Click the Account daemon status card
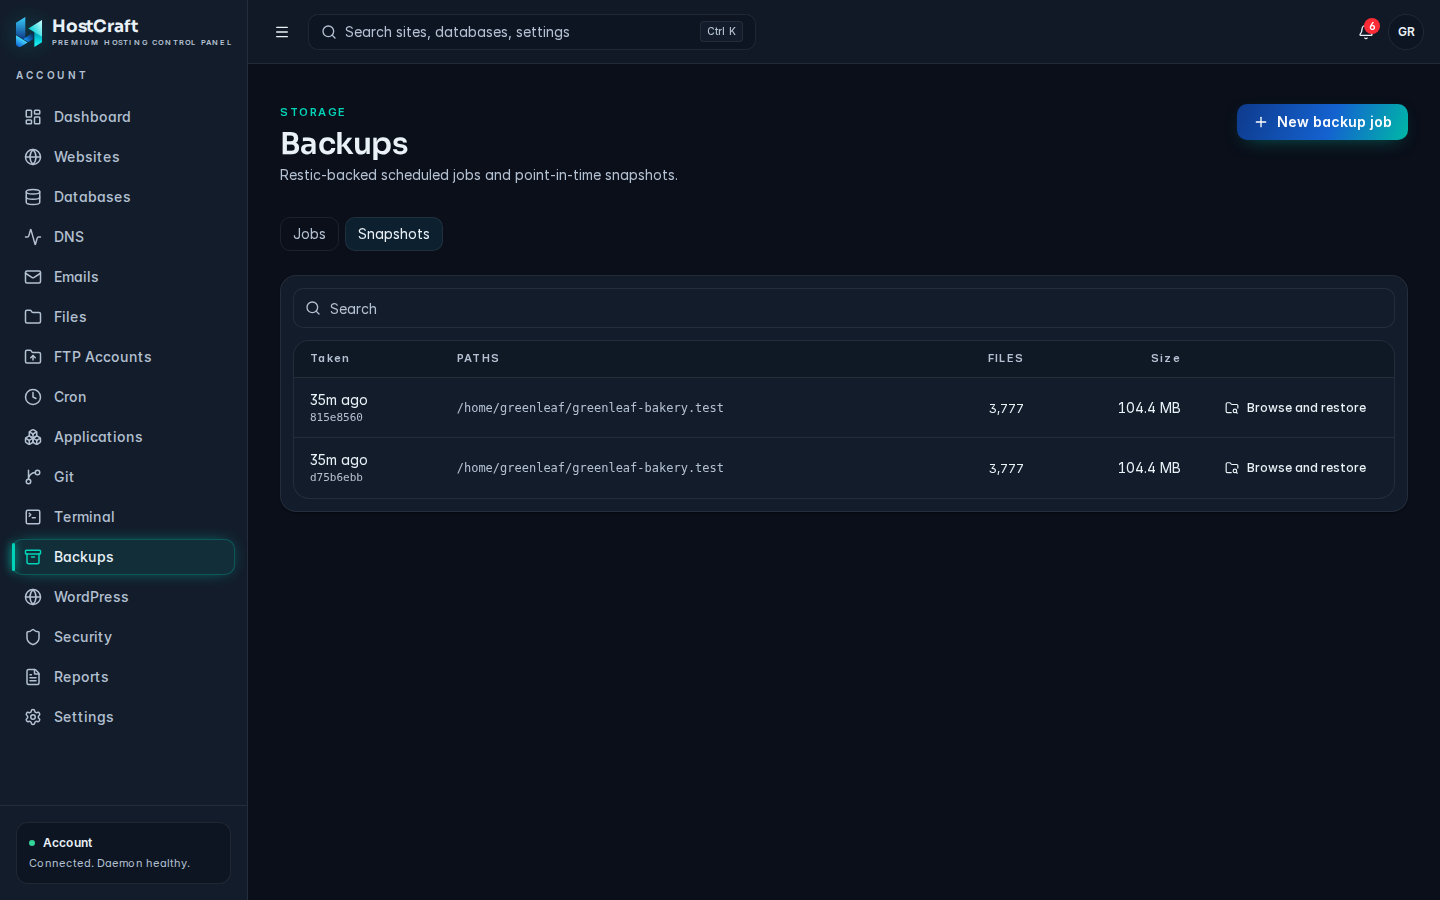 (123, 853)
